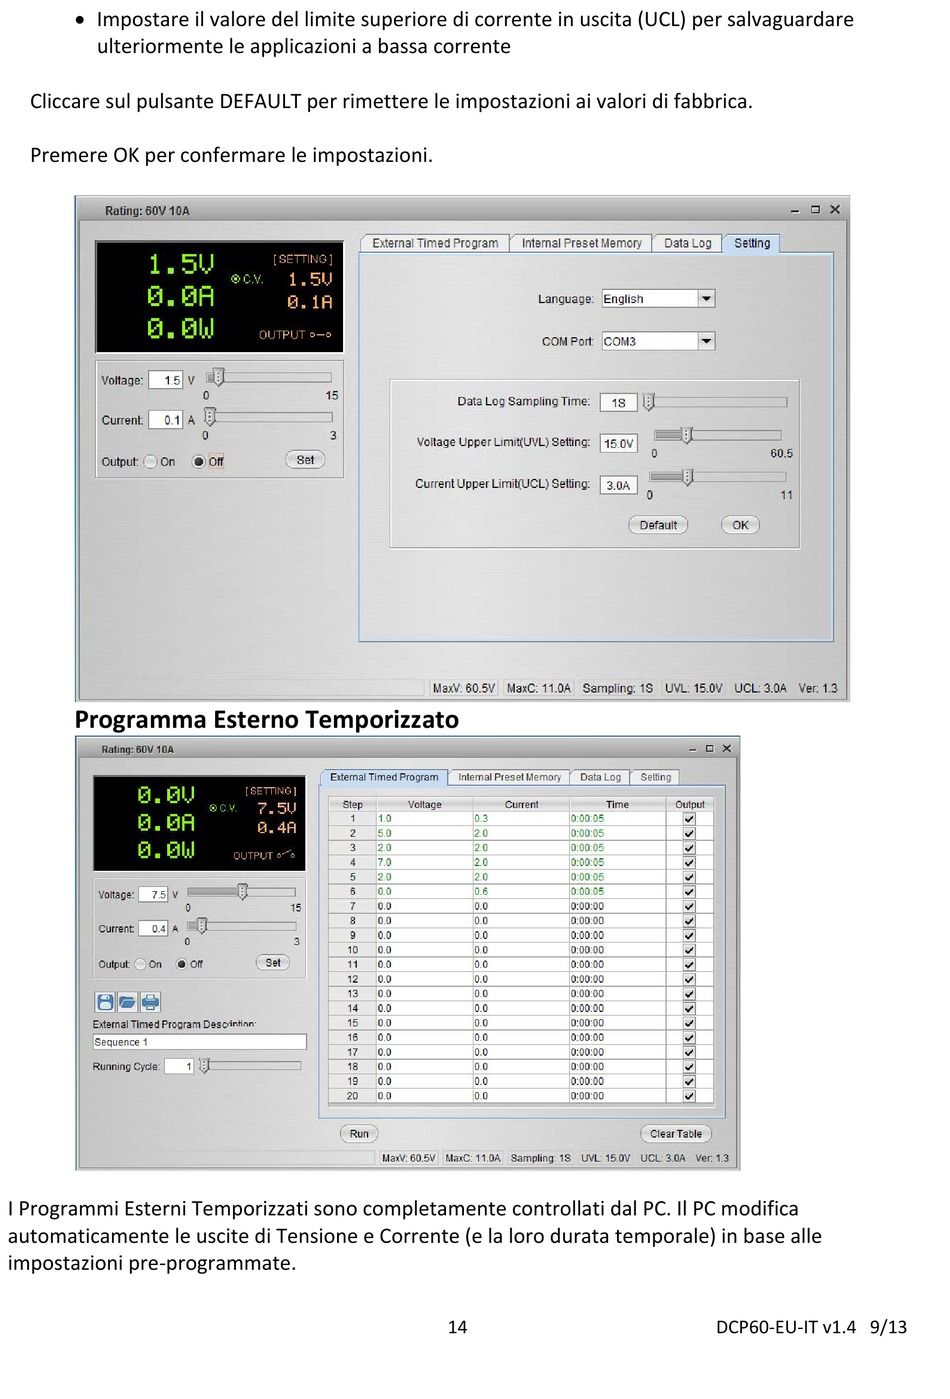Click the UCL field showing 3.0A
This screenshot has width=950, height=1399.
618,485
